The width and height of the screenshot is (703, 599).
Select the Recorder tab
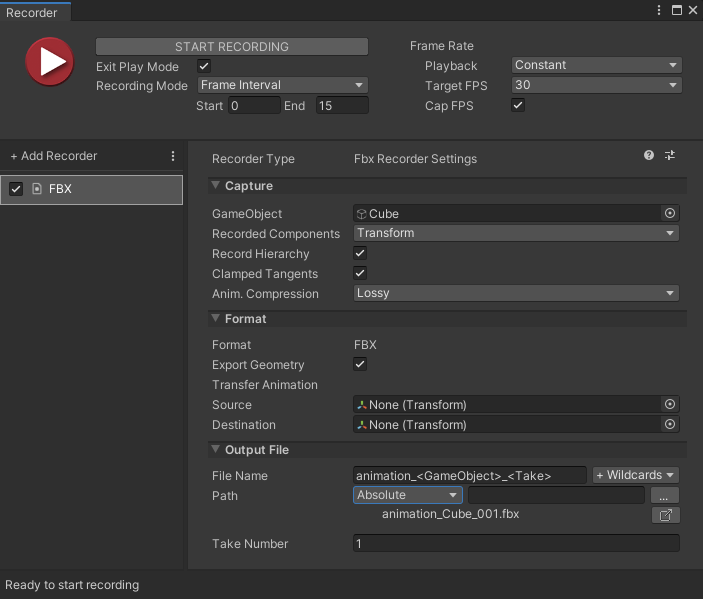tap(33, 13)
